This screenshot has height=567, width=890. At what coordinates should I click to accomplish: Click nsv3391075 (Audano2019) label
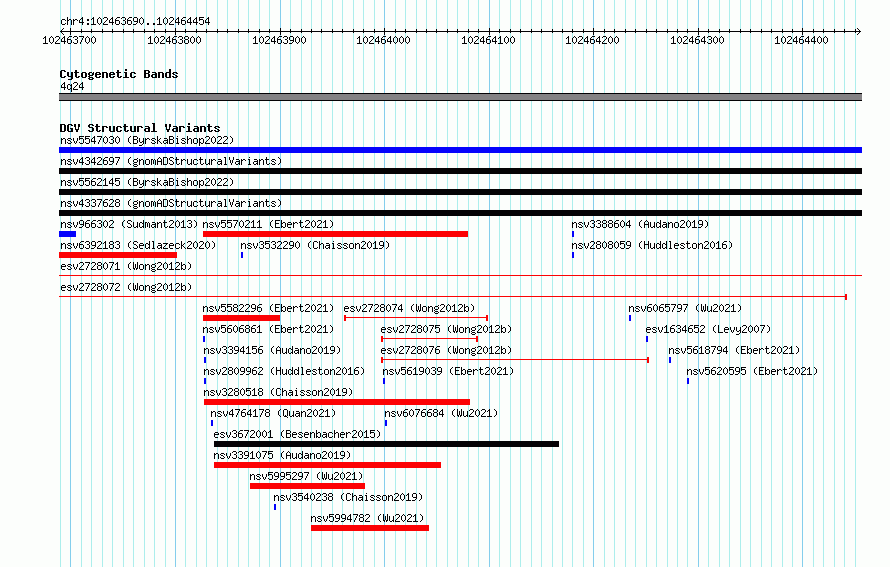tap(282, 455)
